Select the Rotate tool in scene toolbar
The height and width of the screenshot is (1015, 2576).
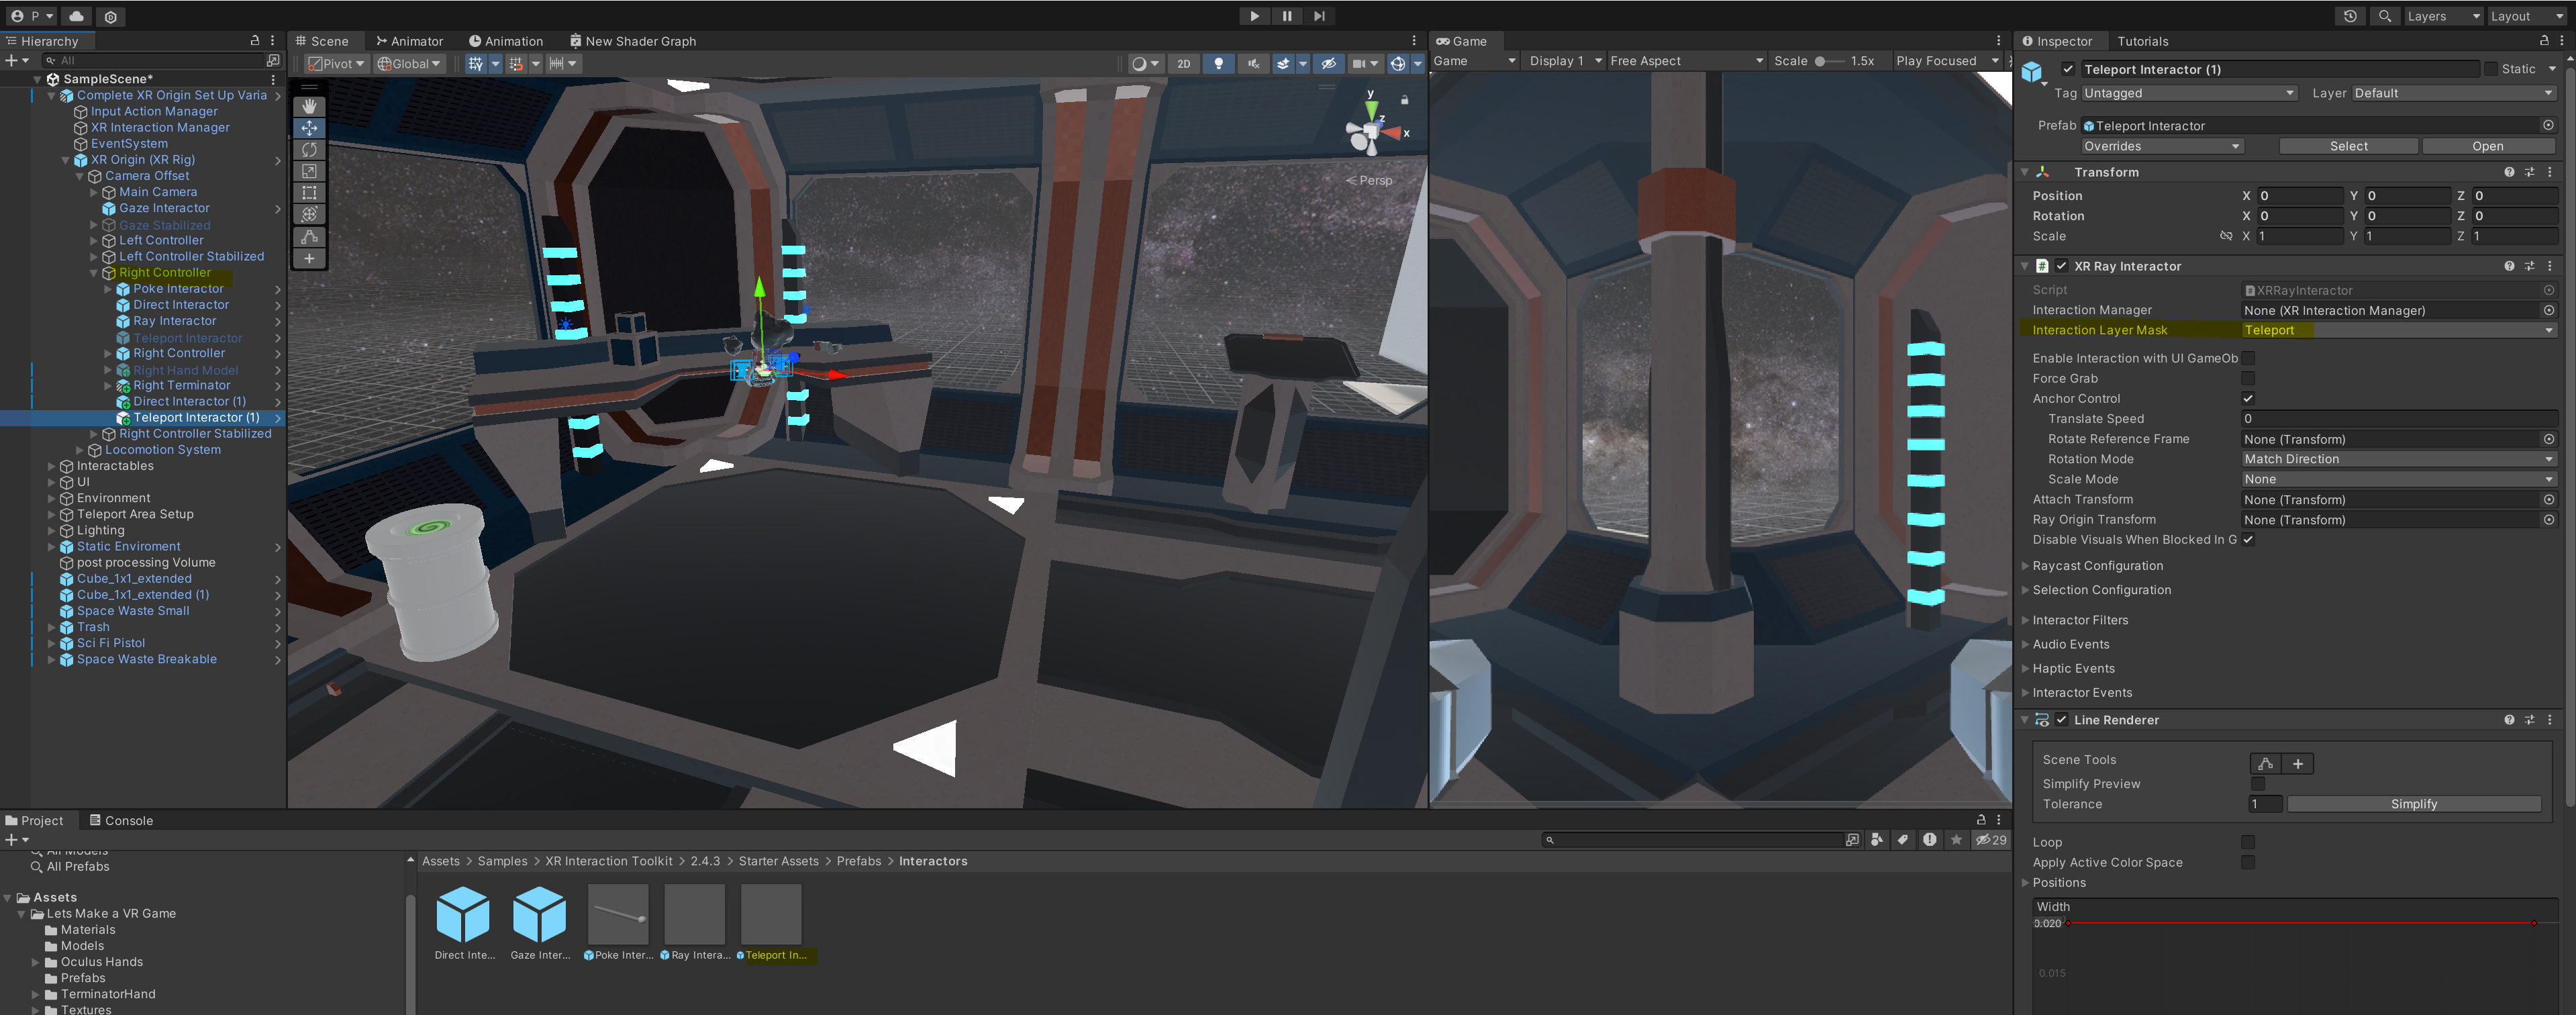click(309, 150)
